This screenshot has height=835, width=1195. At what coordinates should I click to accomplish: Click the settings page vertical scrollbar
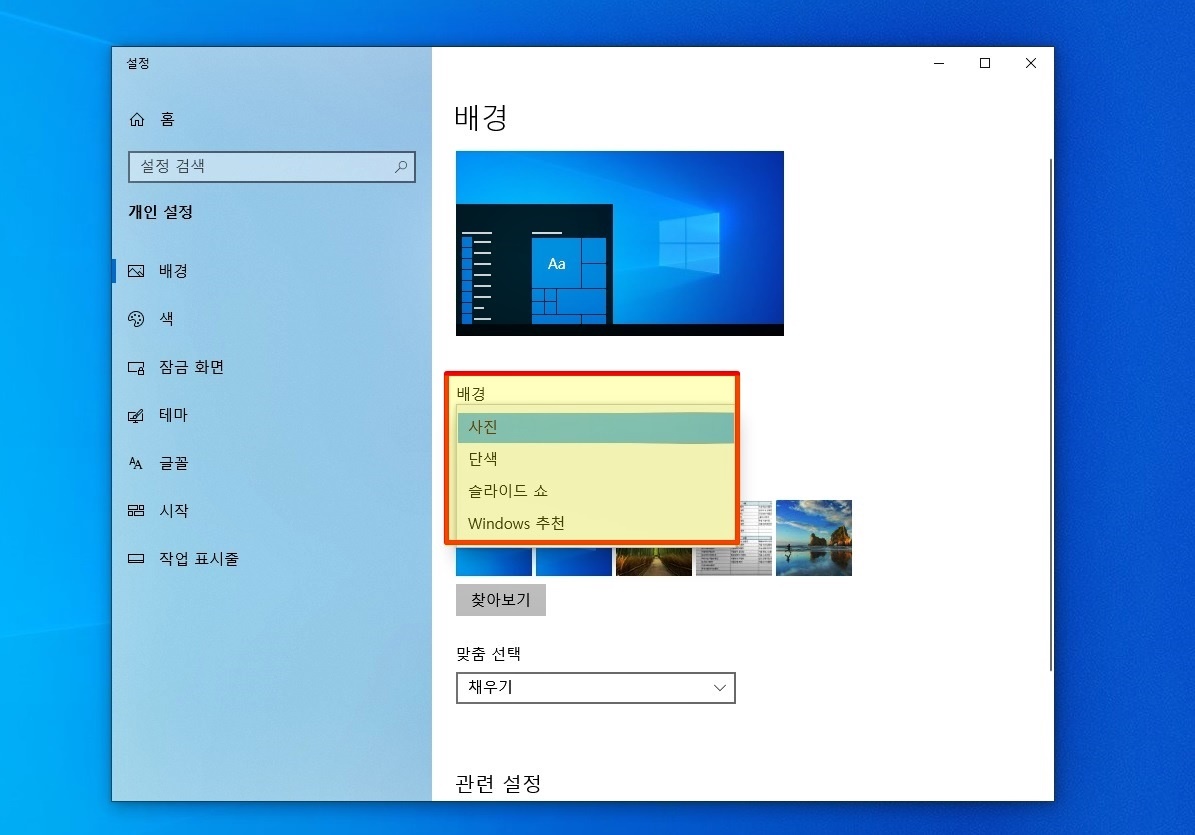[1050, 415]
